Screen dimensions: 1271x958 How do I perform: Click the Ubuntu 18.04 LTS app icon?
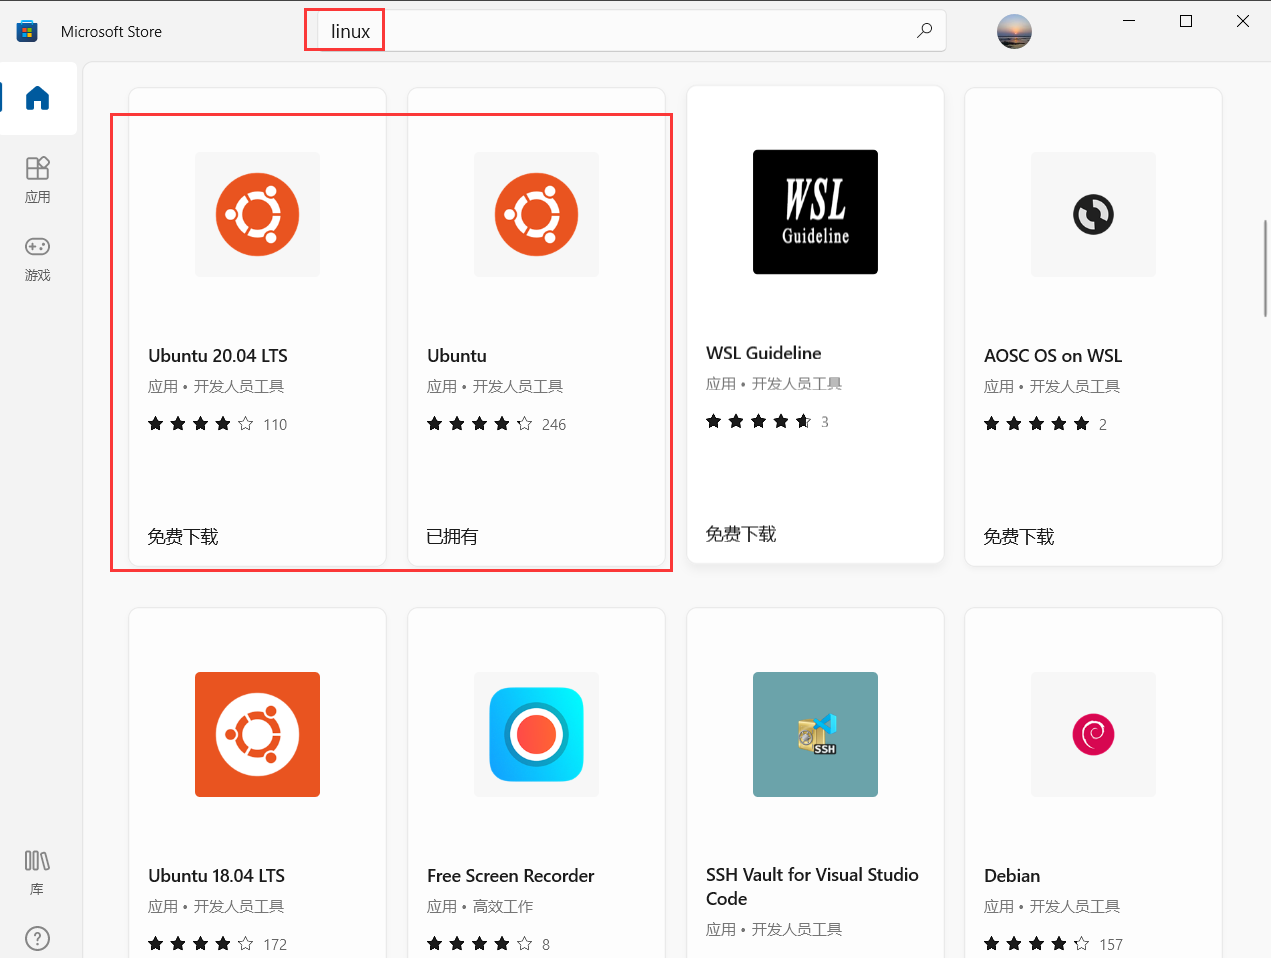point(257,734)
